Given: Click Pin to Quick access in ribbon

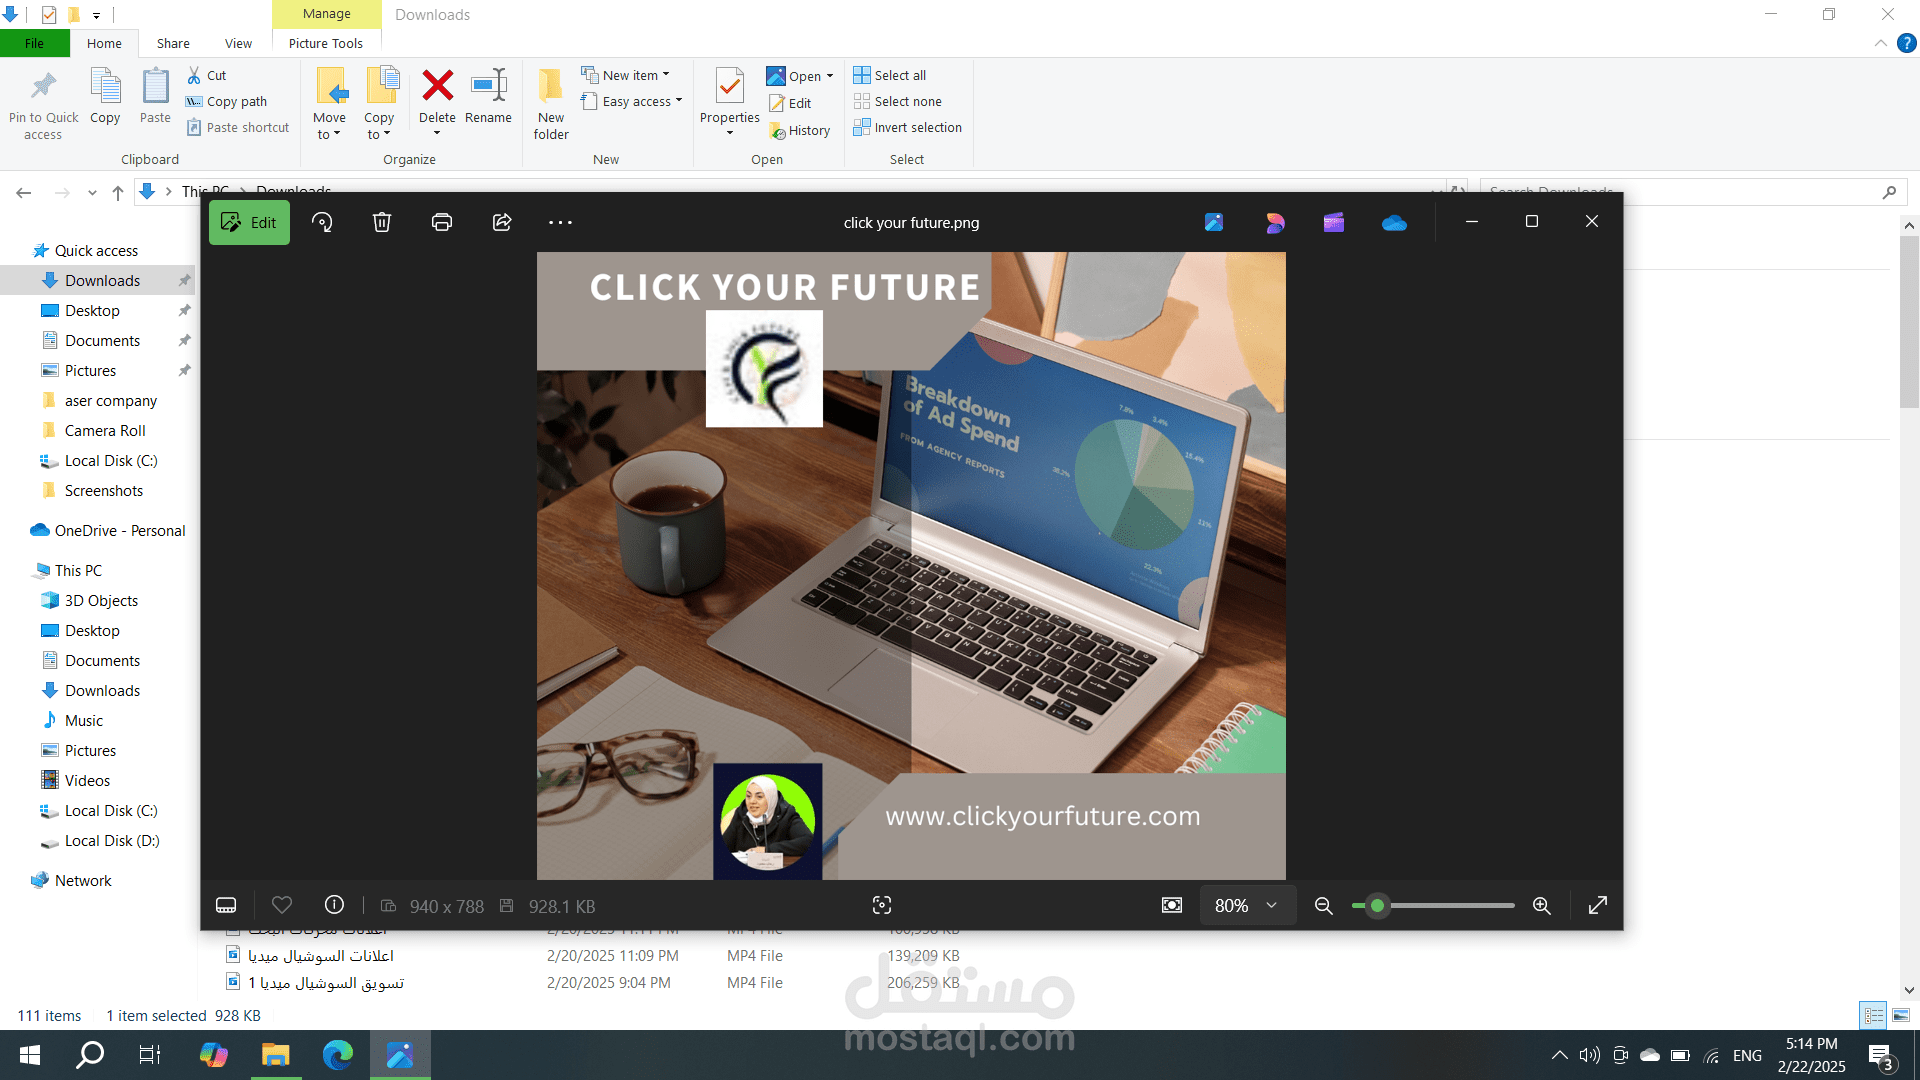Looking at the screenshot, I should click(43, 104).
